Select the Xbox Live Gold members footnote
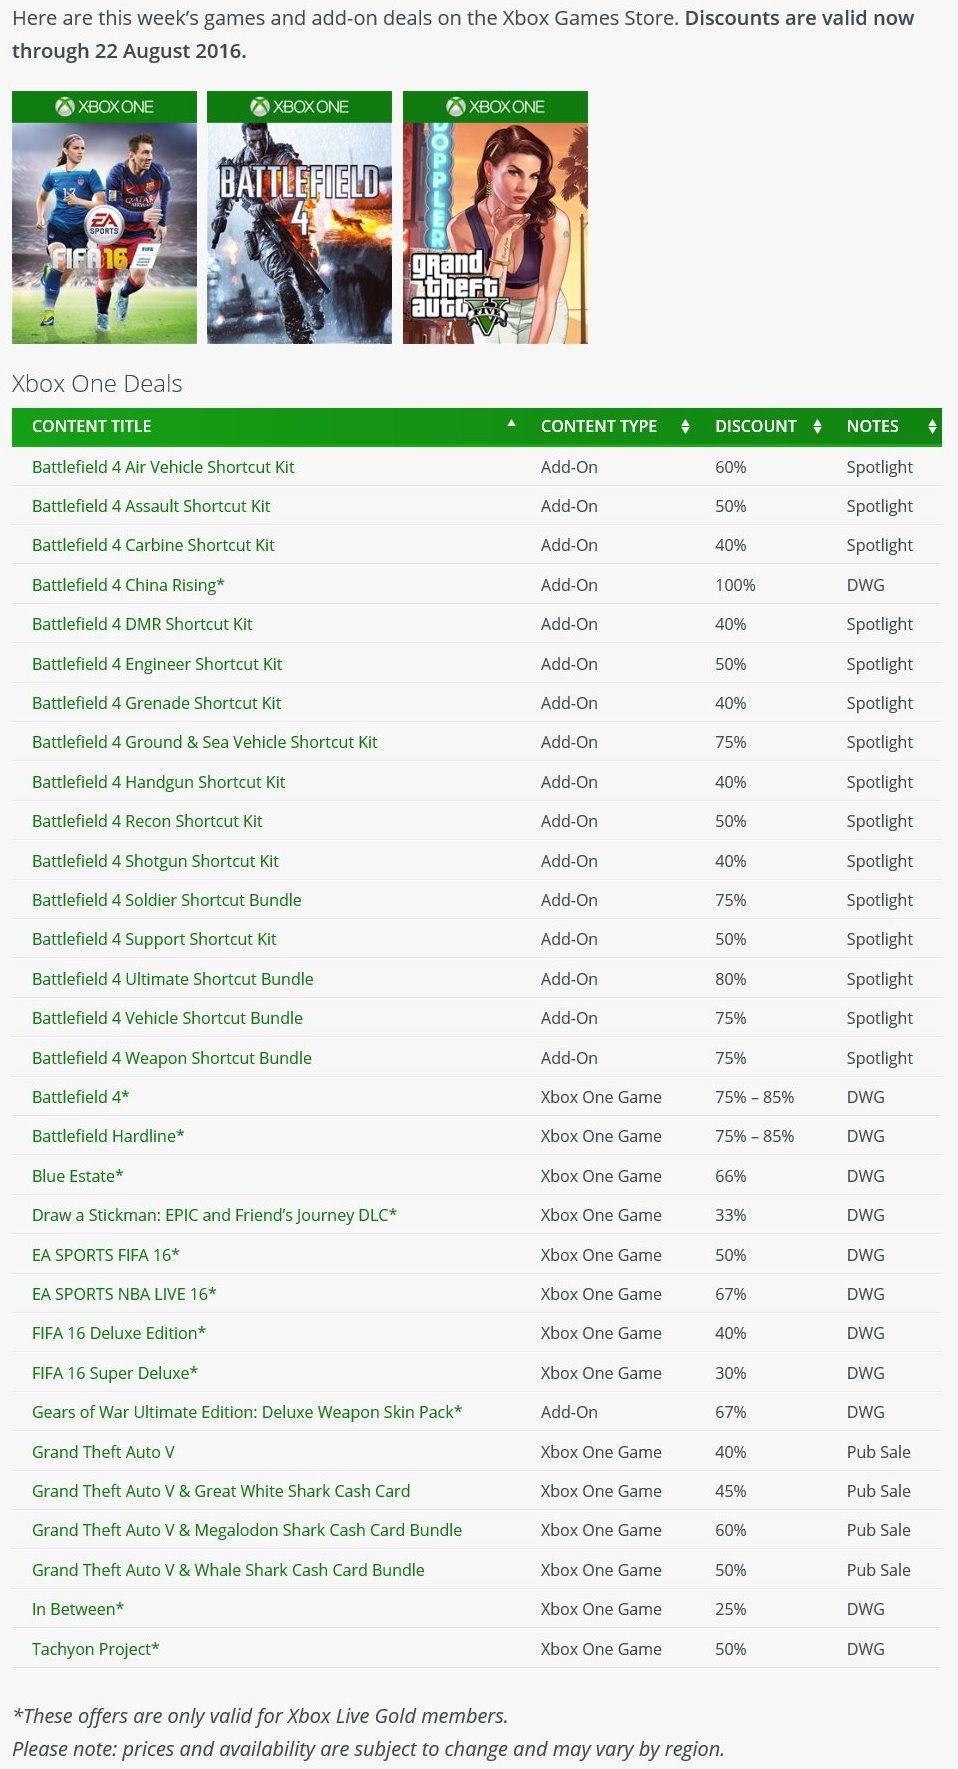 tap(260, 1716)
